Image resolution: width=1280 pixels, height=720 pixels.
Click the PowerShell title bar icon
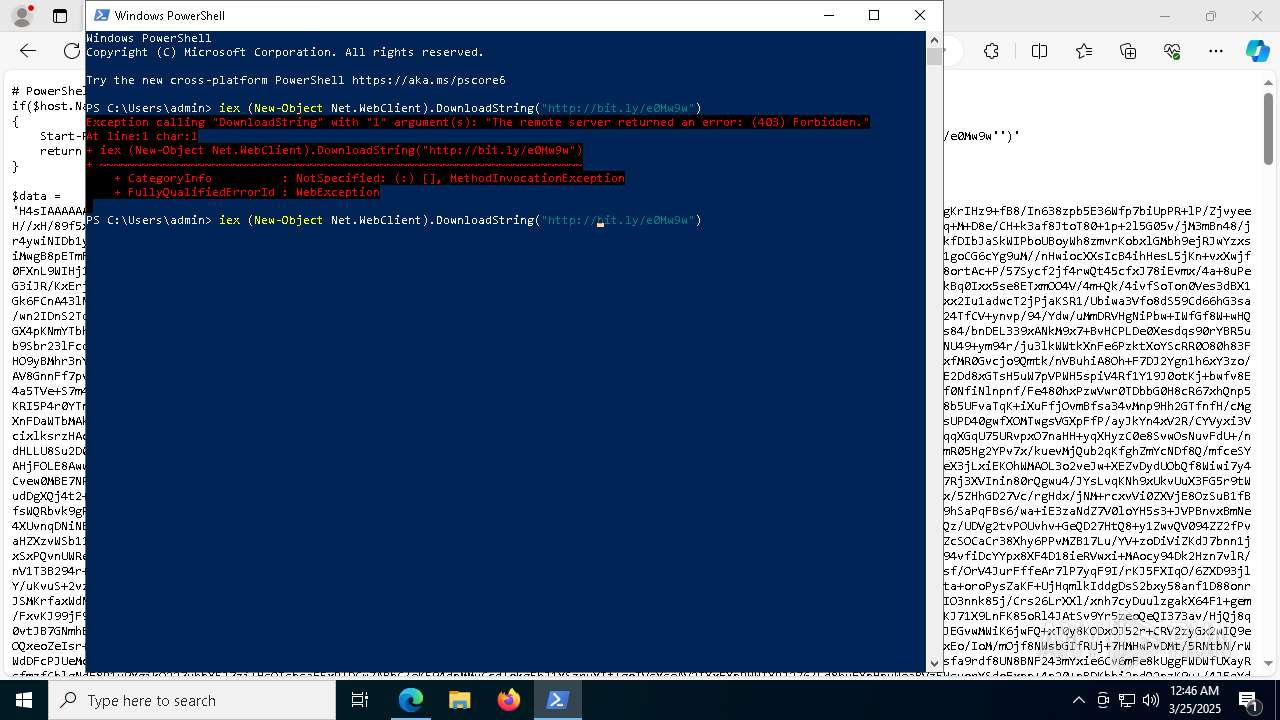101,15
